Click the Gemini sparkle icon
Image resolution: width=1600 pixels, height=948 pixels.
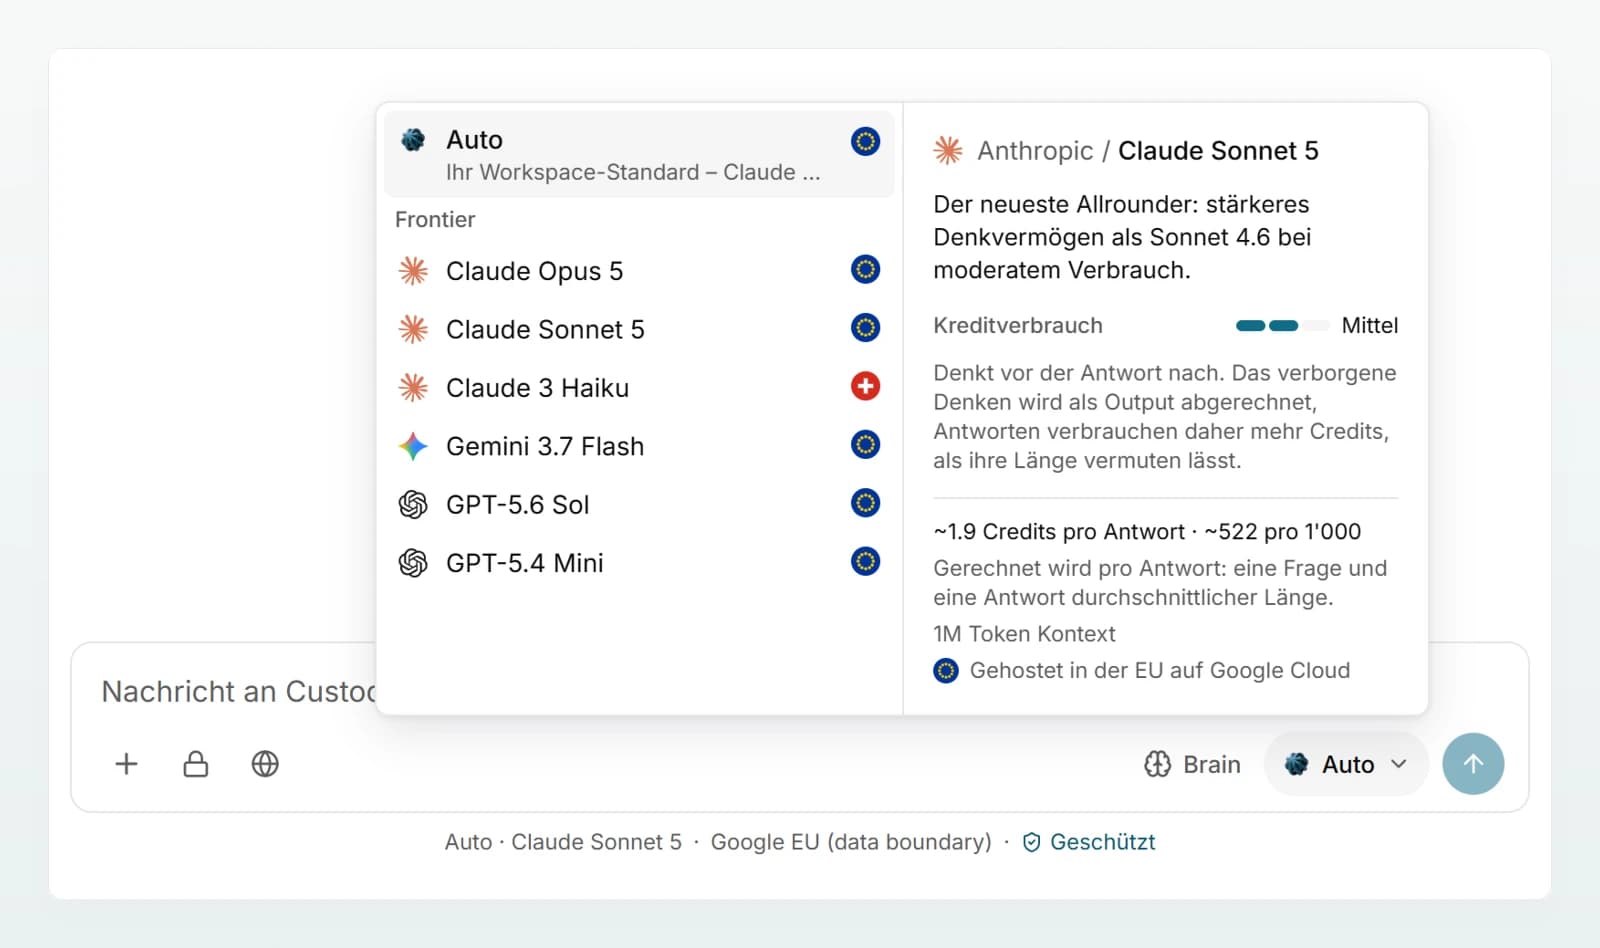pyautogui.click(x=413, y=446)
